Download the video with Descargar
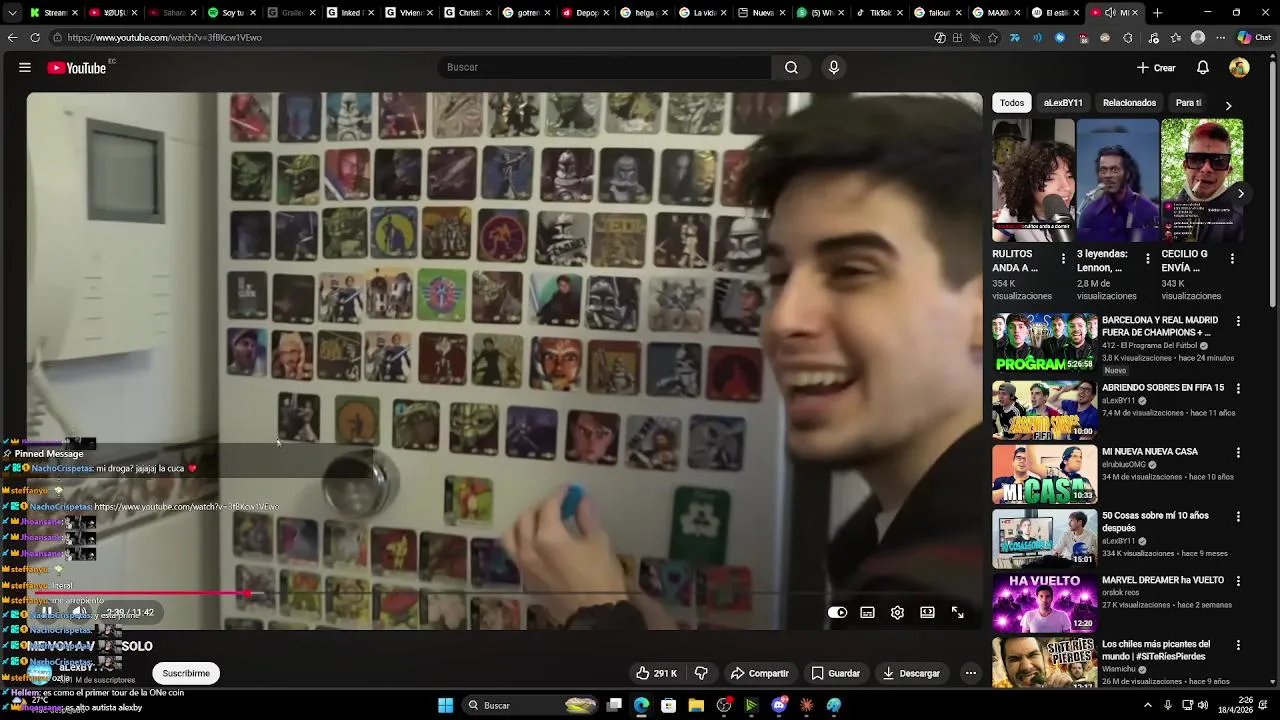 pyautogui.click(x=911, y=673)
